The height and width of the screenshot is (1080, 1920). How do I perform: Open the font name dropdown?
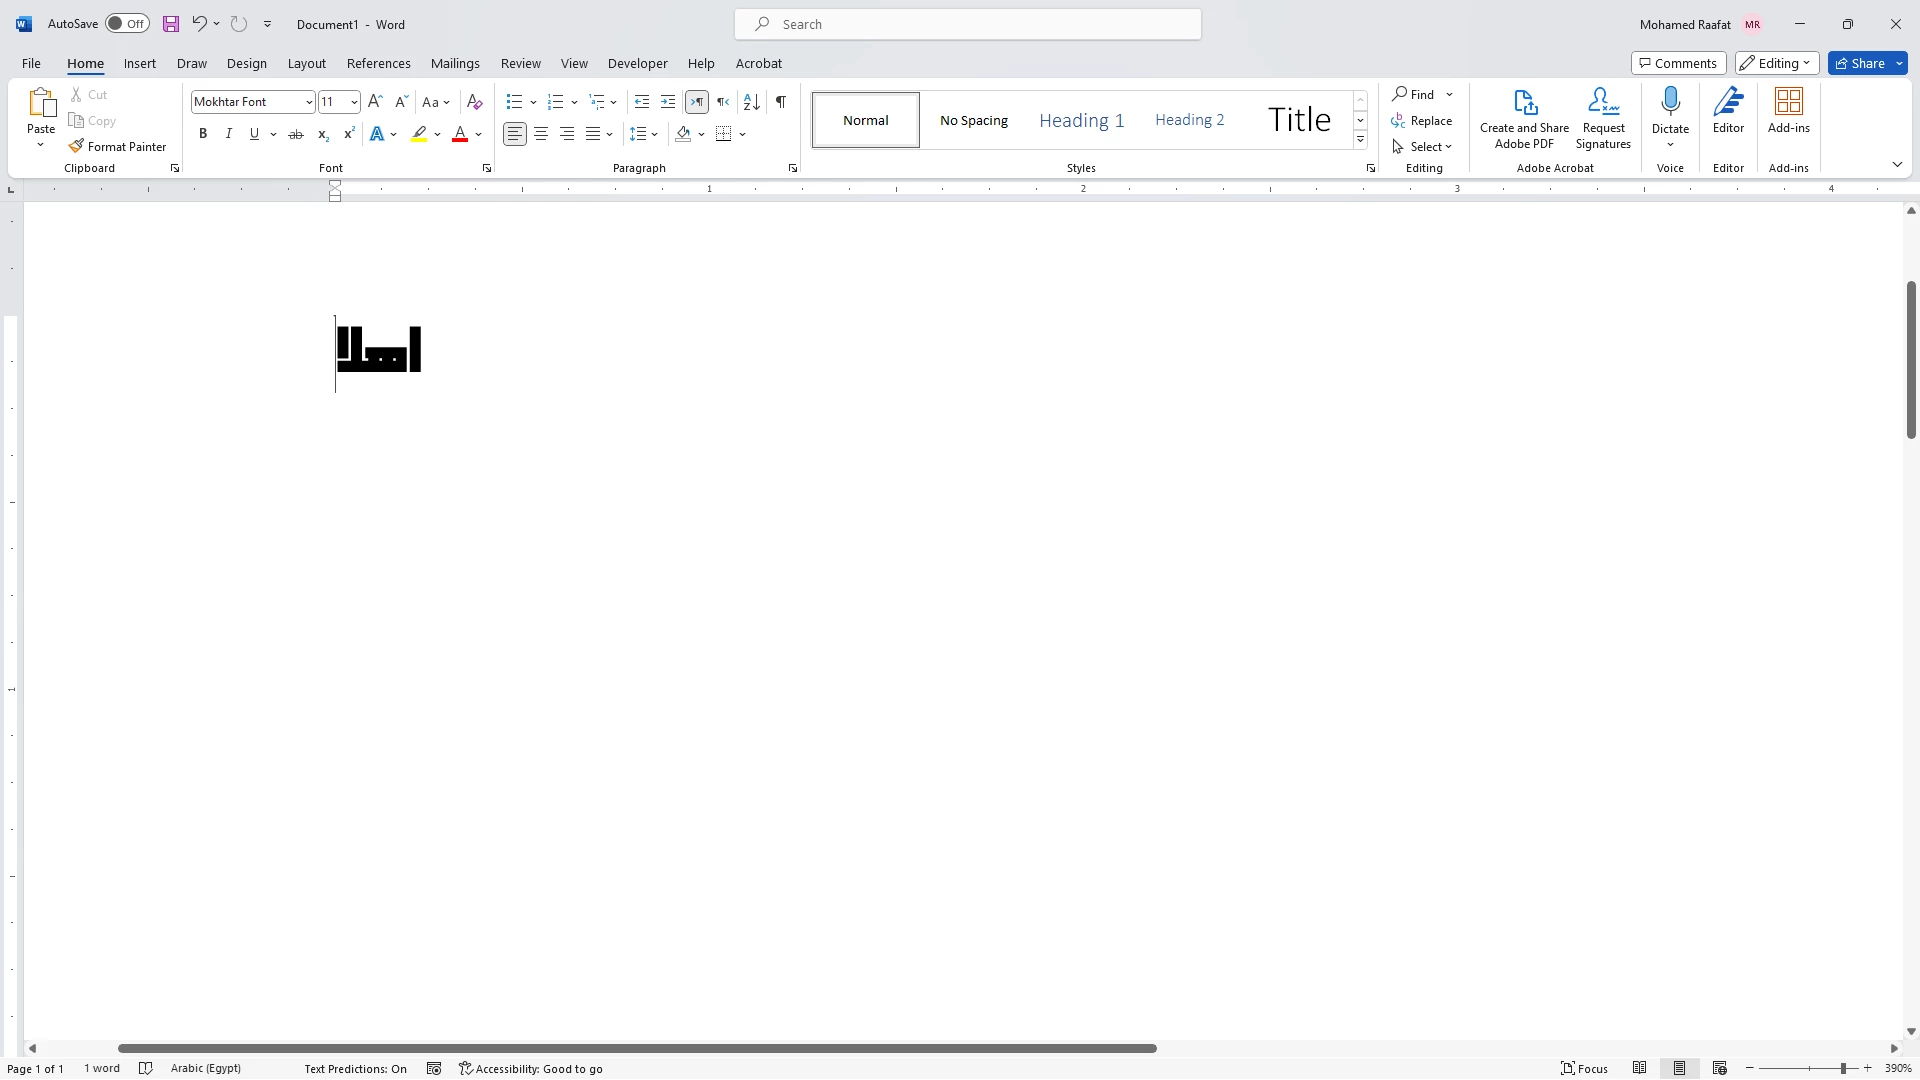click(309, 102)
